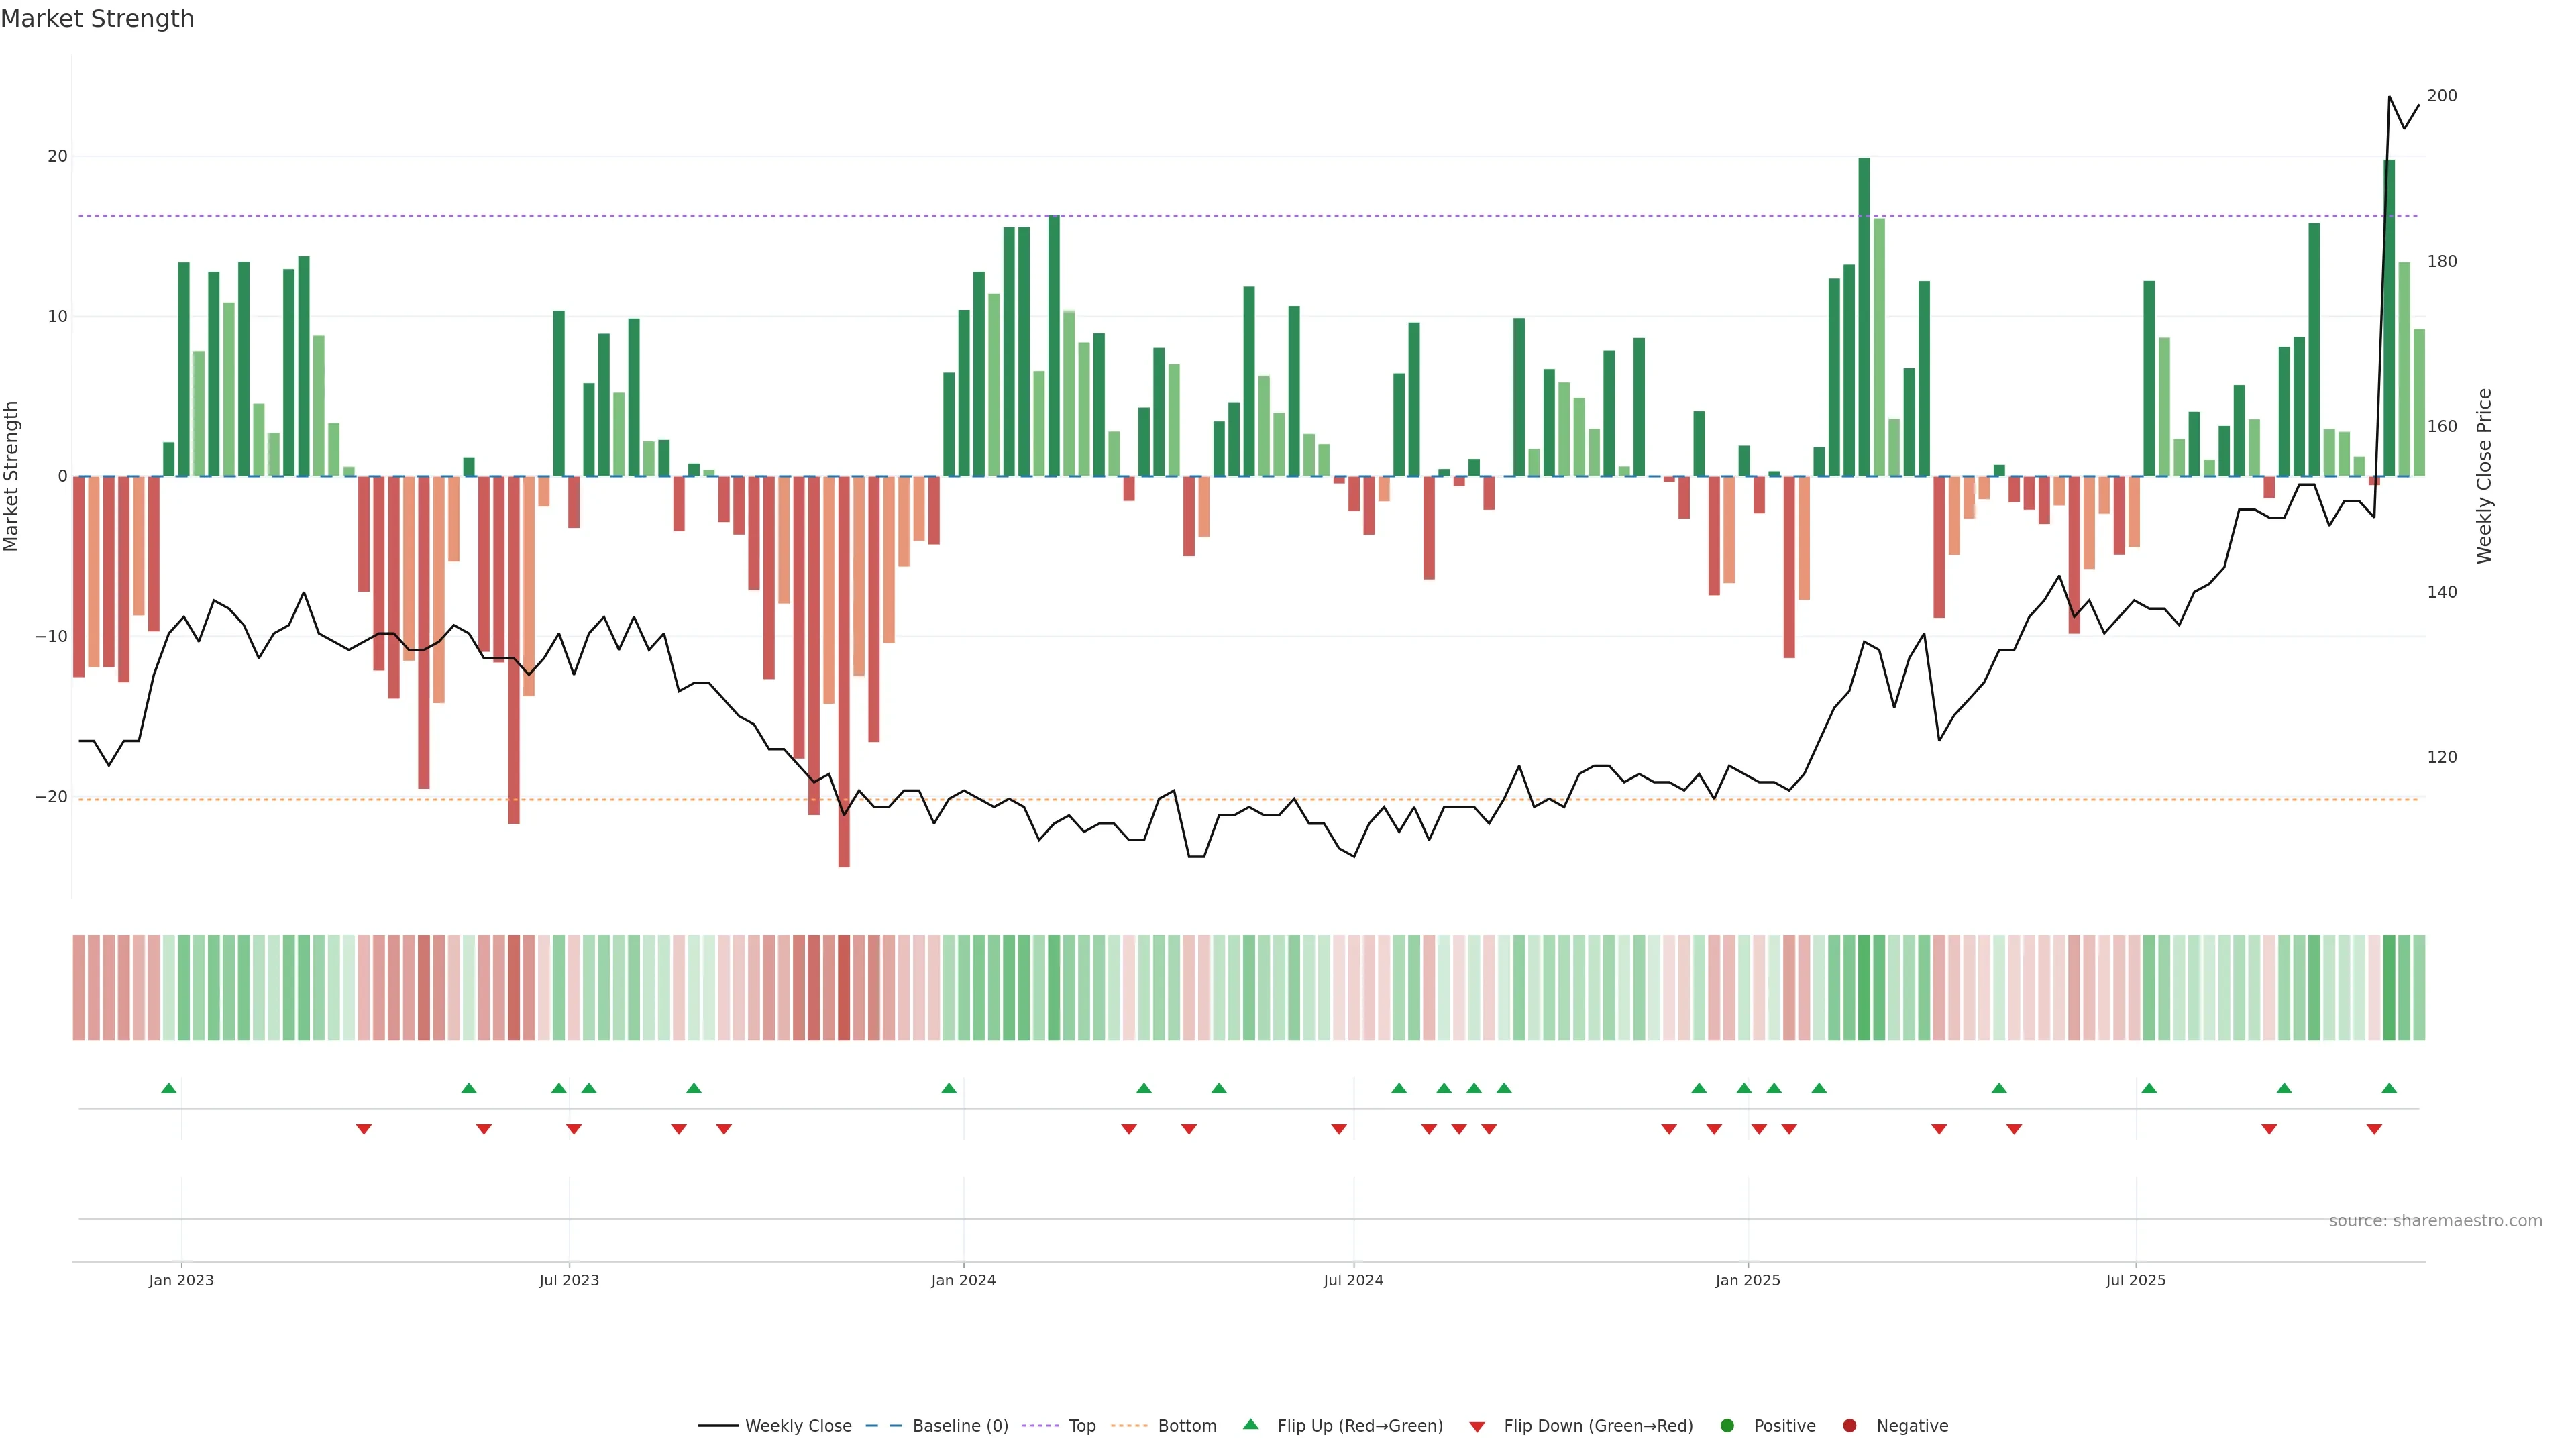The image size is (2576, 1449).
Task: Click flip-up triangle just before Jan 2024
Action: [949, 1088]
